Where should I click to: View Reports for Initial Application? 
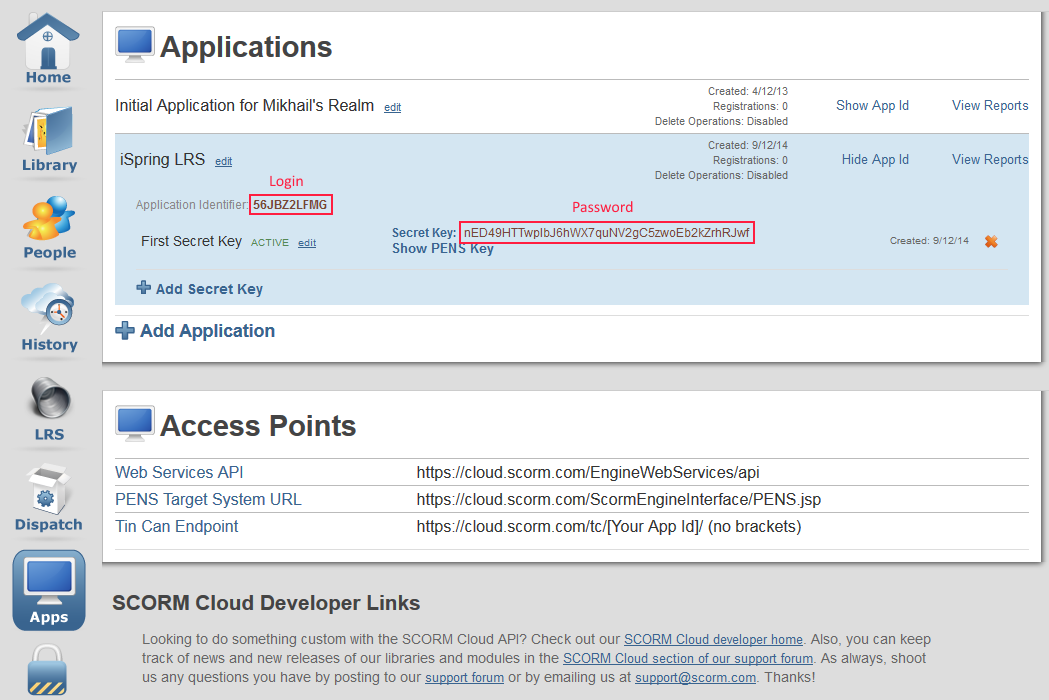989,105
